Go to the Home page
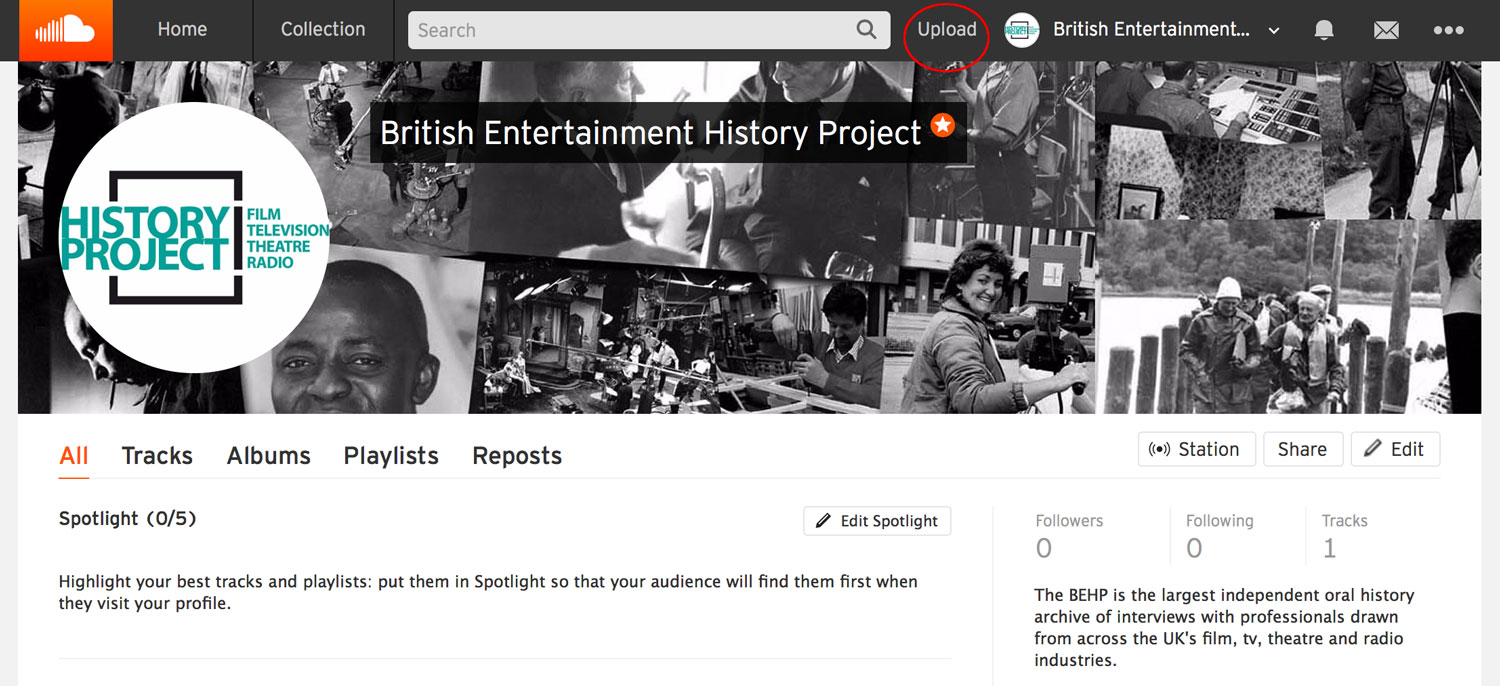The width and height of the screenshot is (1500, 686). coord(182,30)
